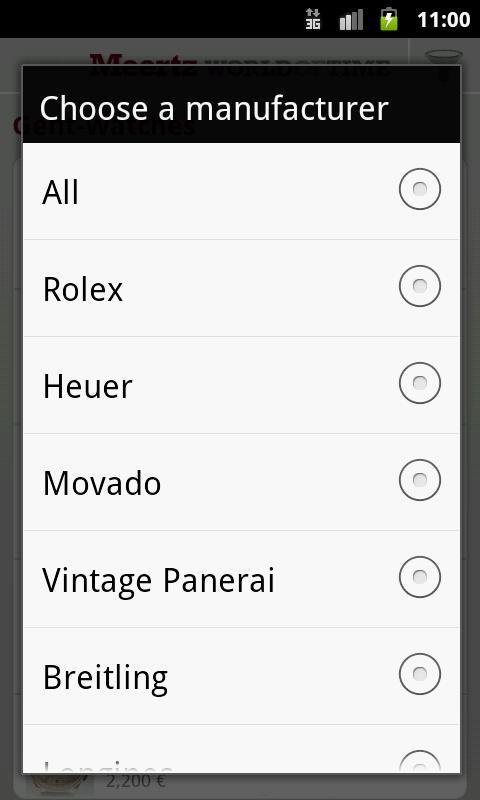Choose Rolex from the manufacturer list
This screenshot has width=480, height=800.
pyautogui.click(x=241, y=288)
